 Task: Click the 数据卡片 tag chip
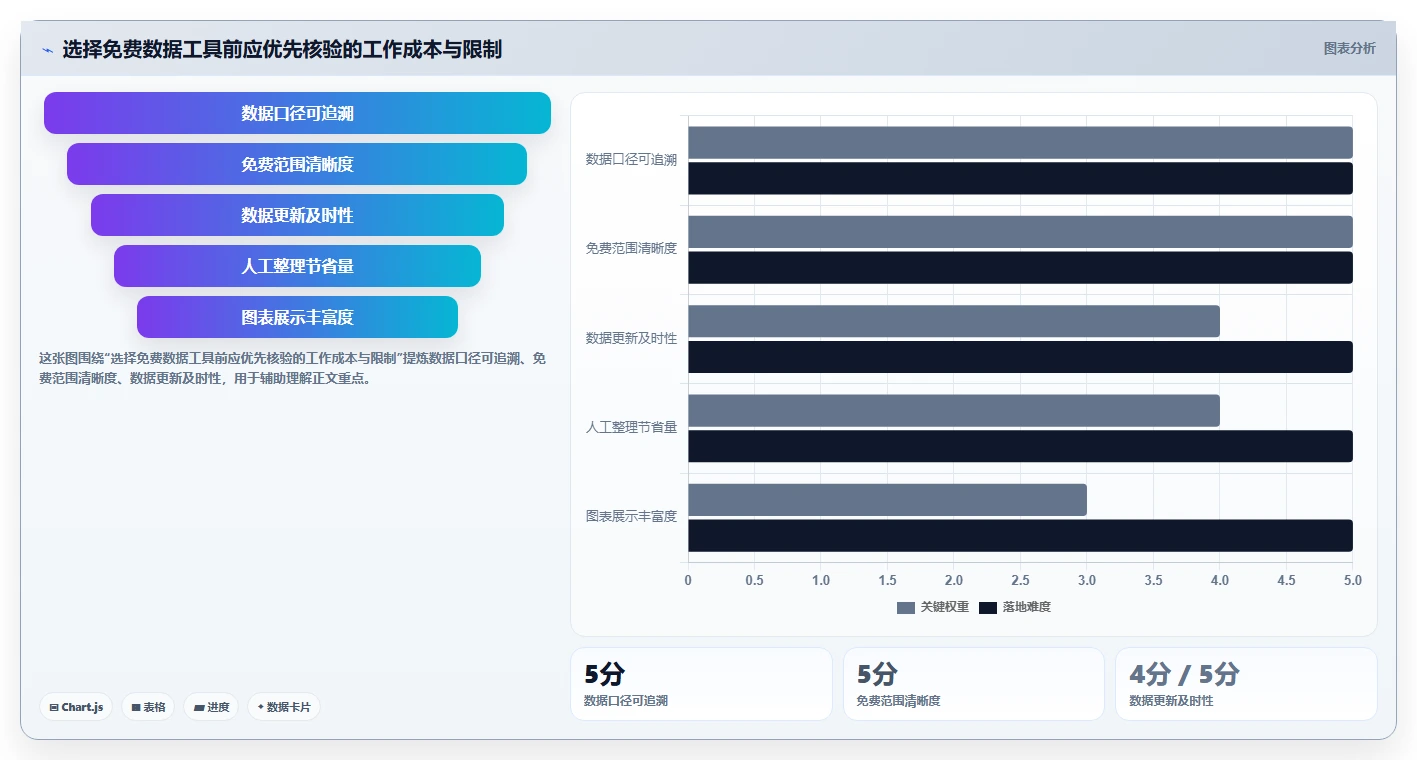[x=284, y=707]
